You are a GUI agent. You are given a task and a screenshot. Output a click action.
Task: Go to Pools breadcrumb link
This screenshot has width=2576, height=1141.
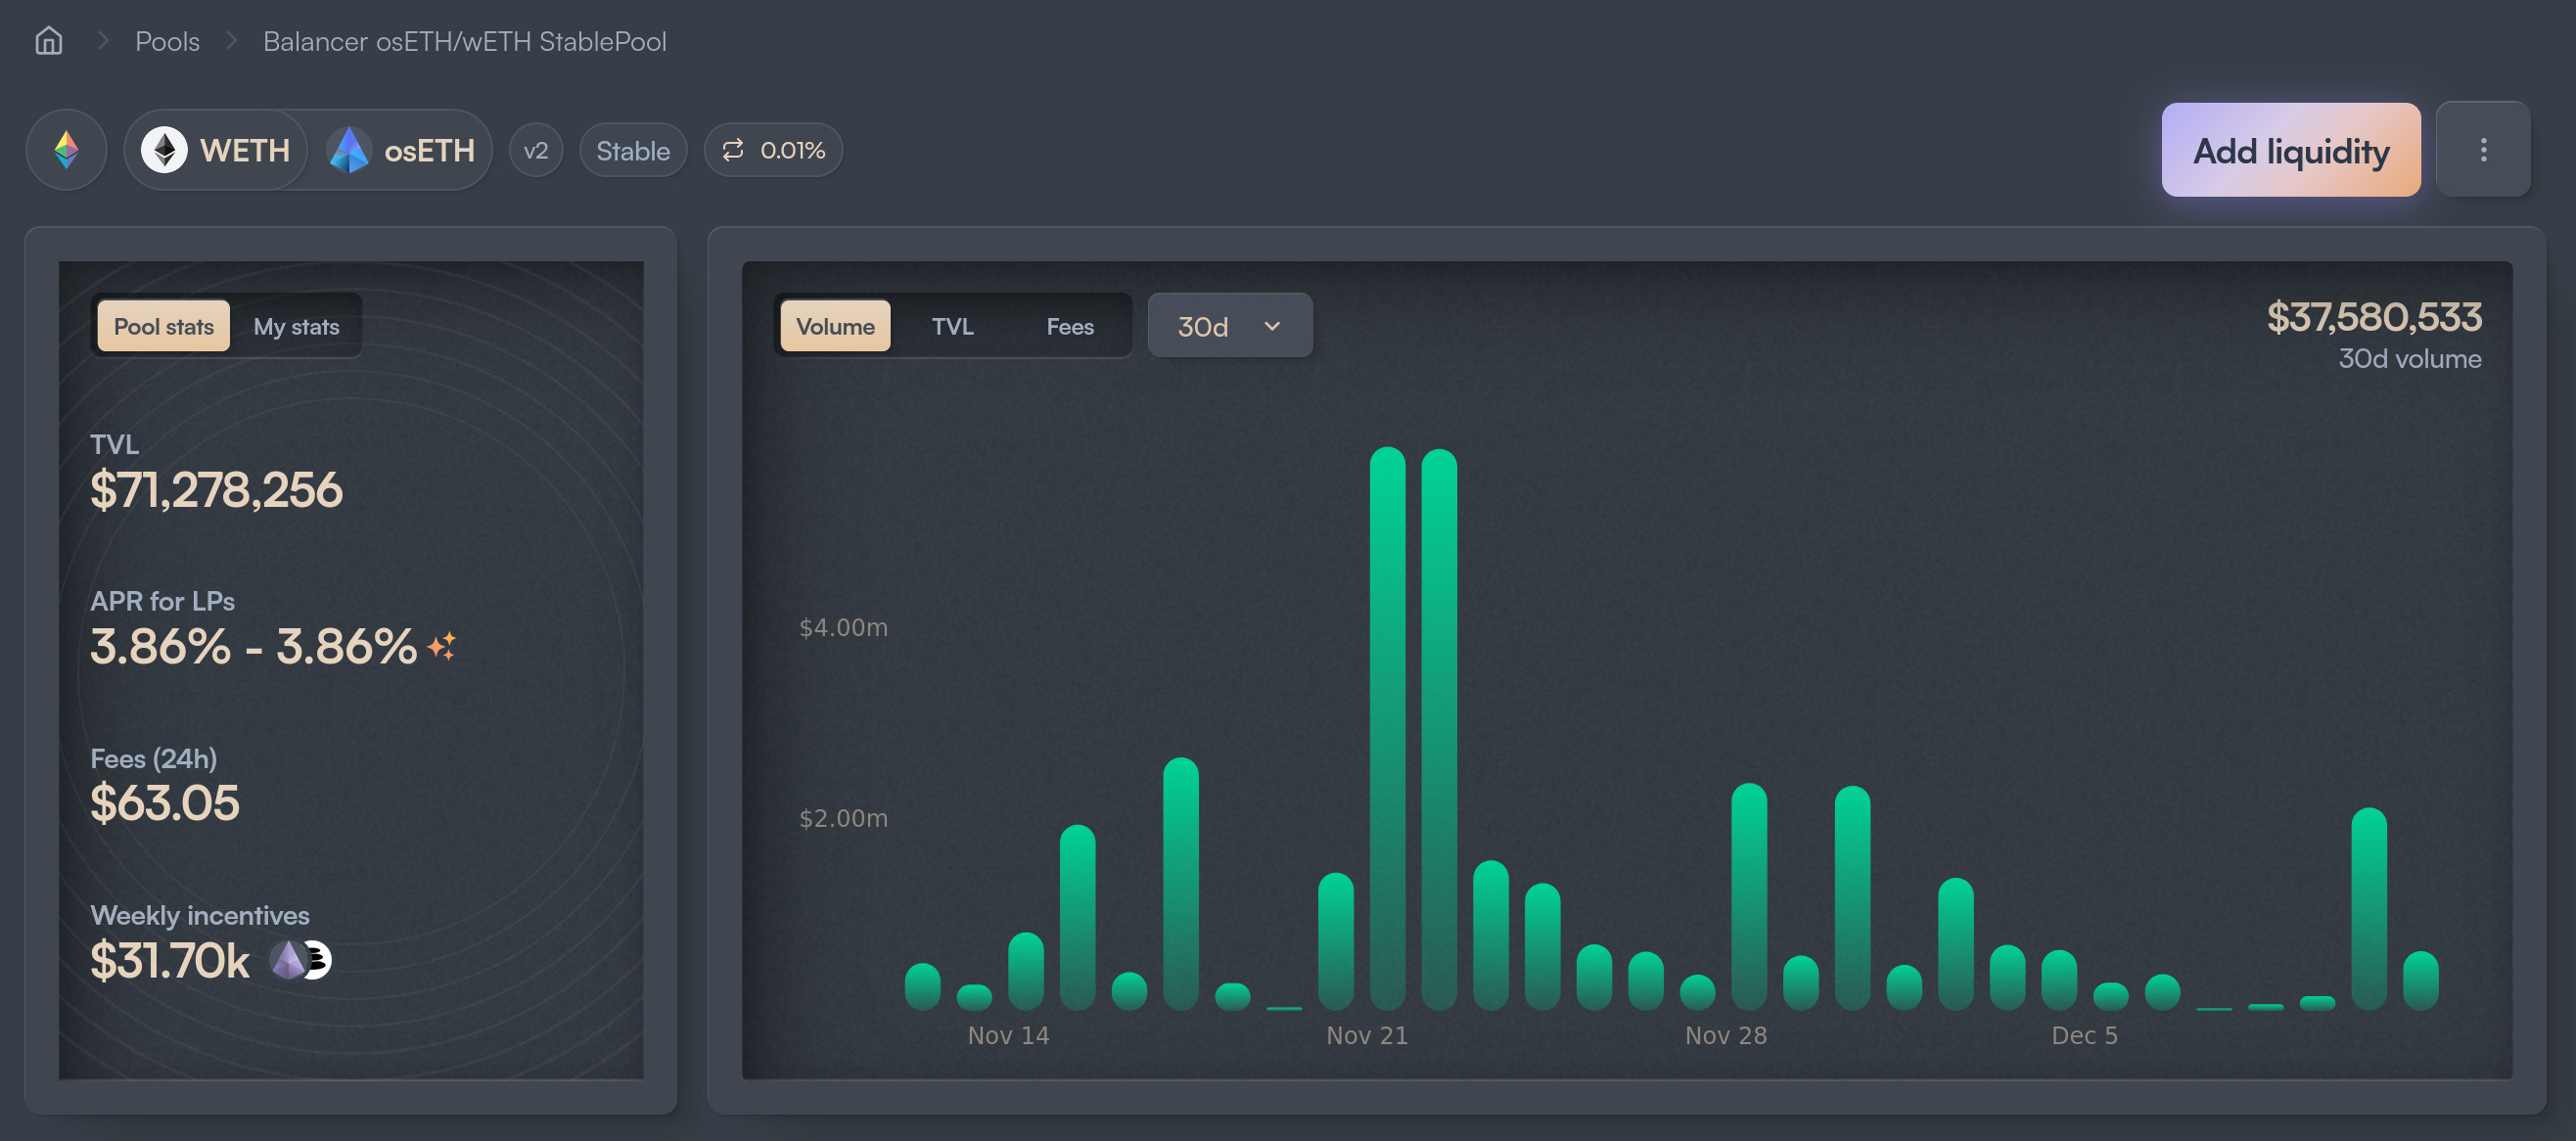click(167, 41)
